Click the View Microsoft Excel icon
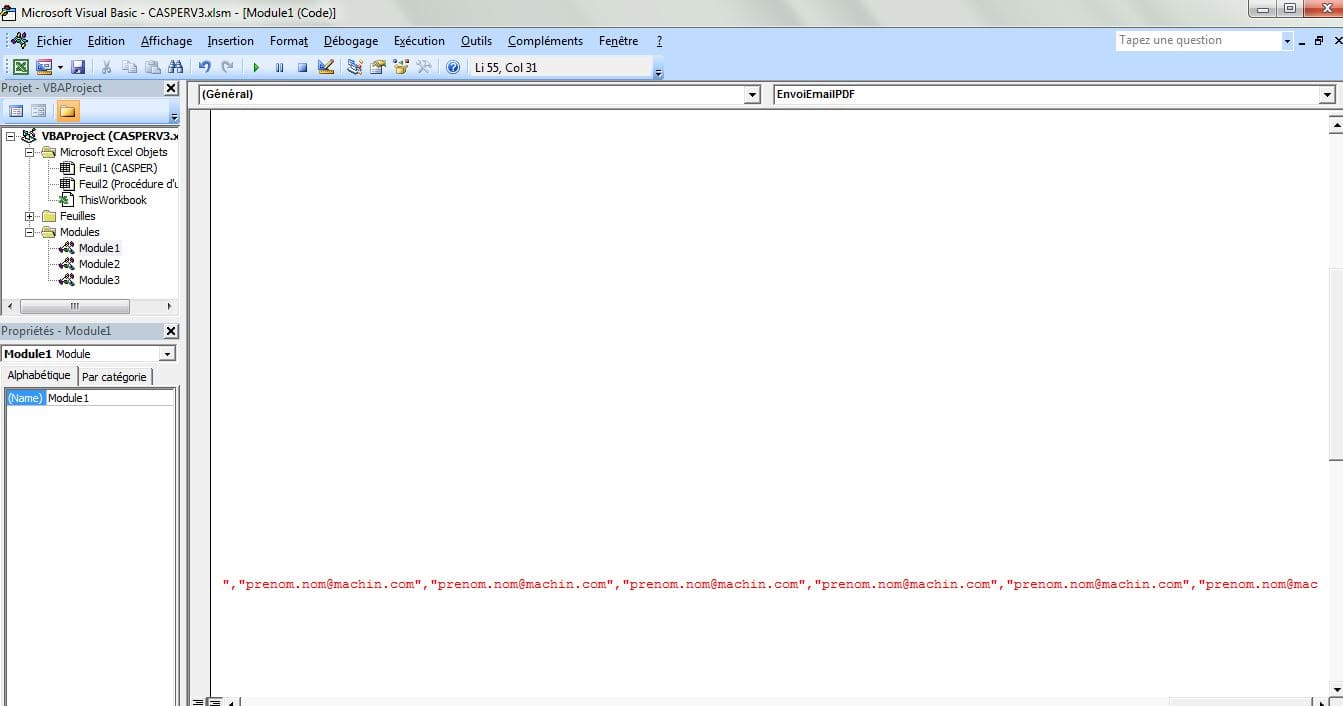Viewport: 1343px width, 706px height. coord(20,67)
